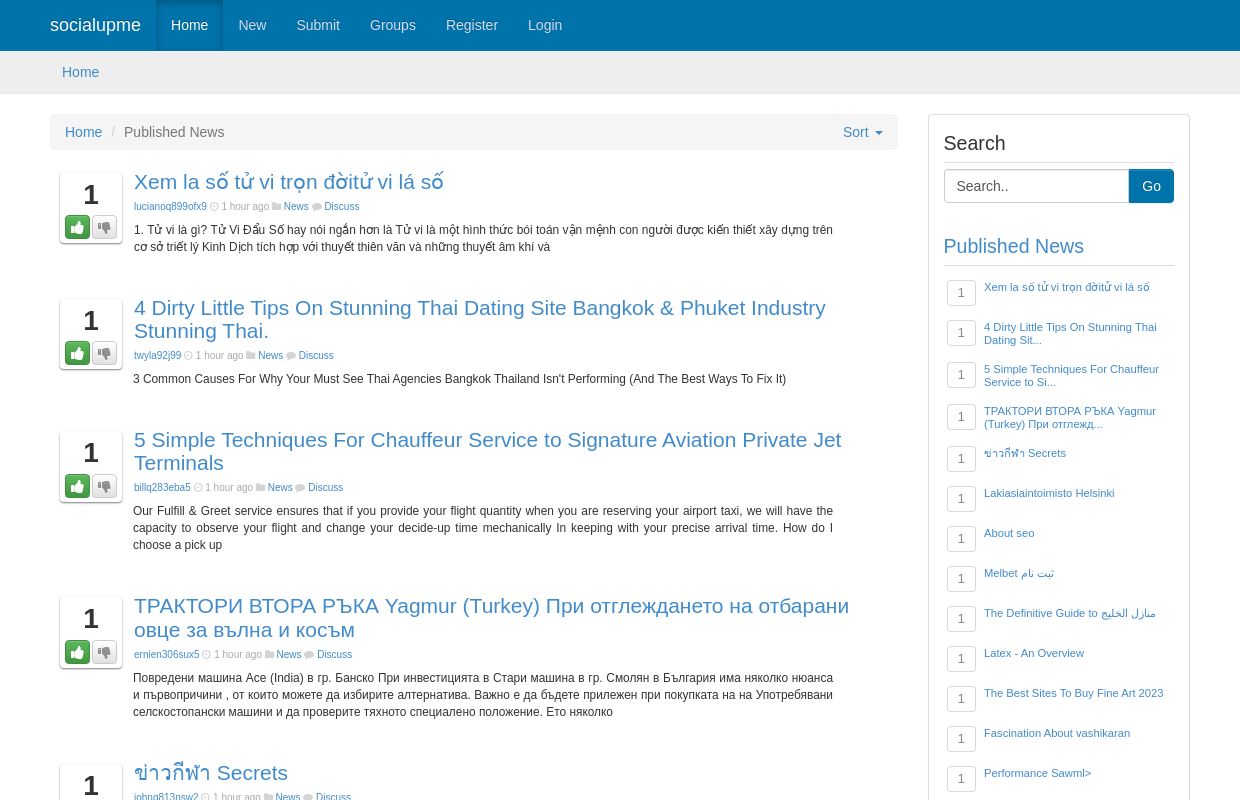Upvote the chauffeur service post

[77, 486]
